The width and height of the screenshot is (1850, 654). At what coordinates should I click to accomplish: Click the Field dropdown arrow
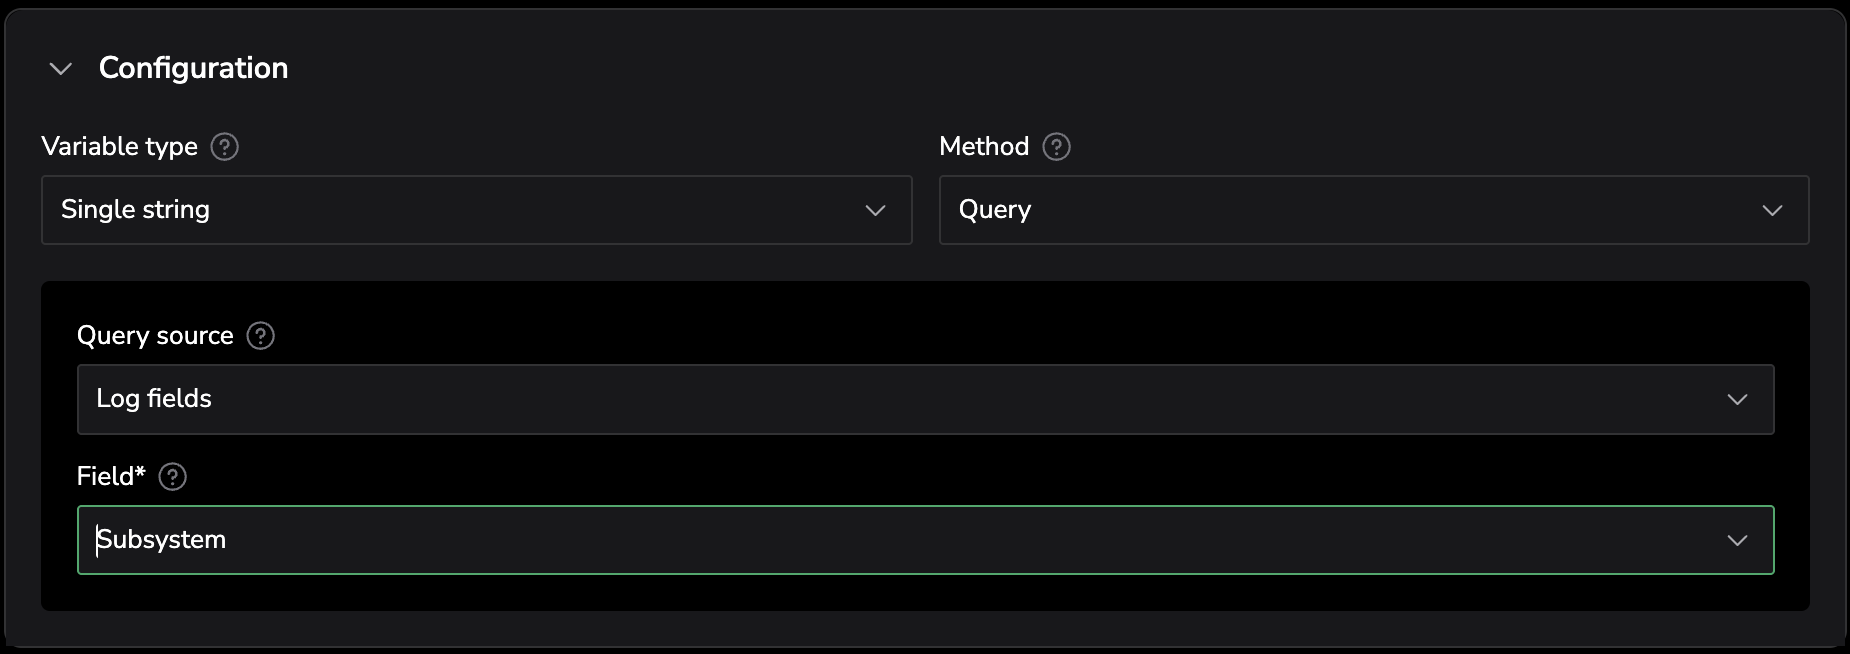1737,540
